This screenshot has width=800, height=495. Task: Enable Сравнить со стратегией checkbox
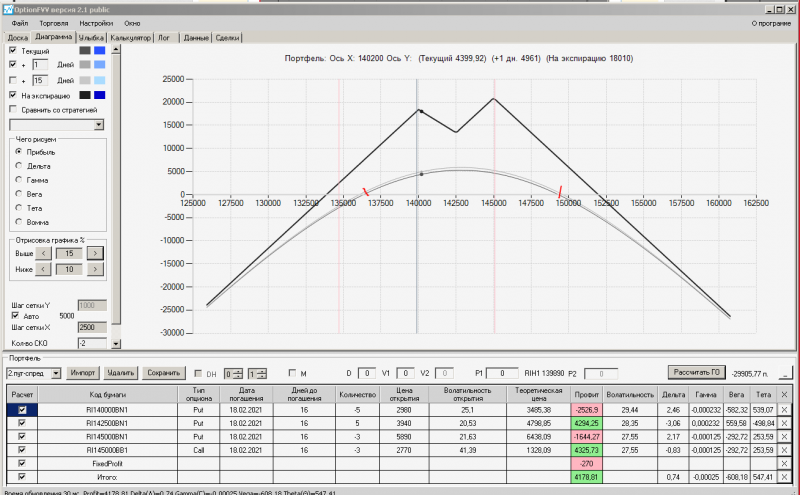13,109
